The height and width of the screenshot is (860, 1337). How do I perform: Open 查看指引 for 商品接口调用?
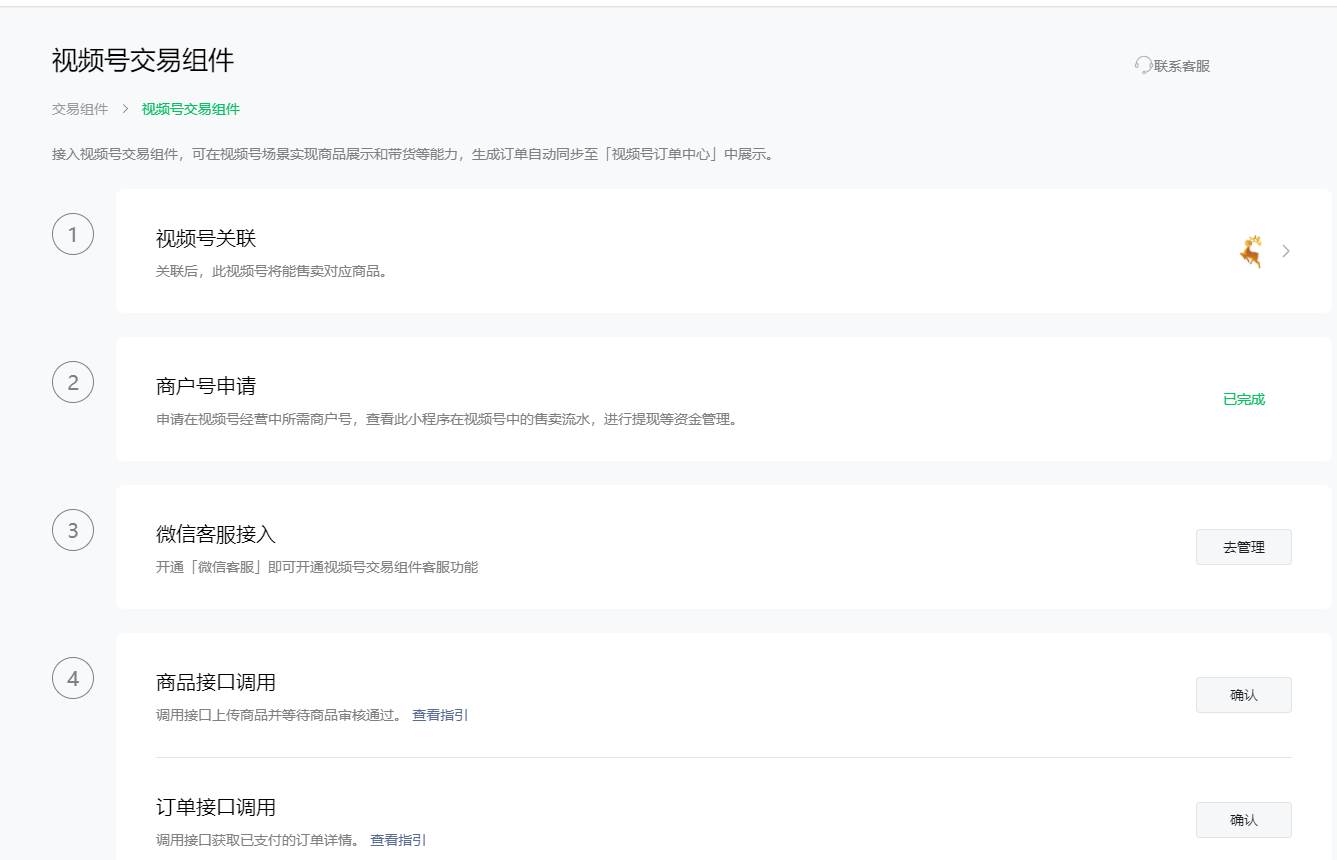pos(440,715)
